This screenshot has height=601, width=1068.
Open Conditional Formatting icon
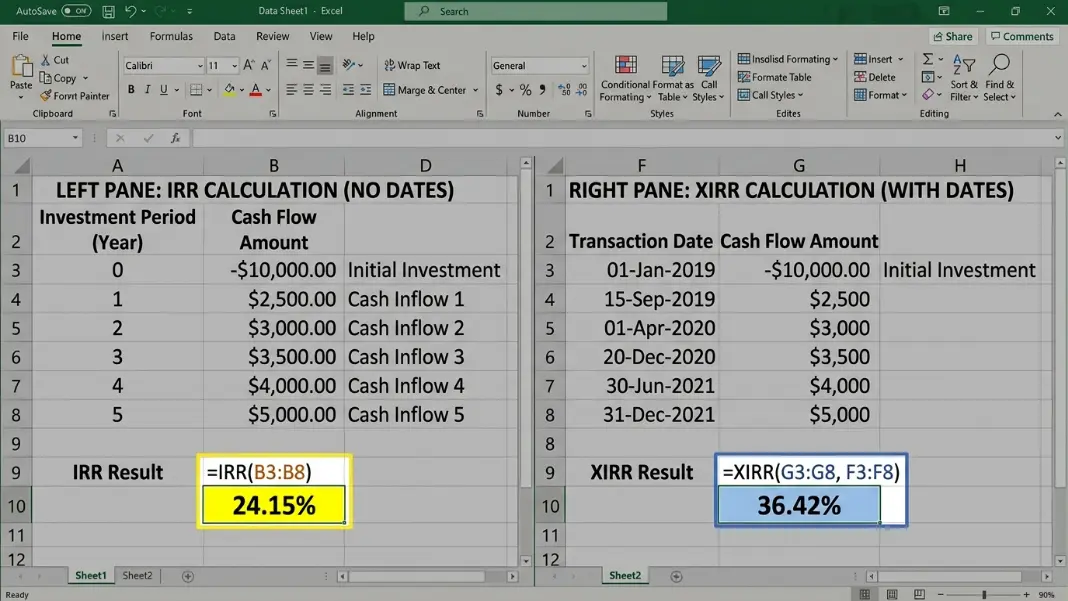(x=625, y=66)
